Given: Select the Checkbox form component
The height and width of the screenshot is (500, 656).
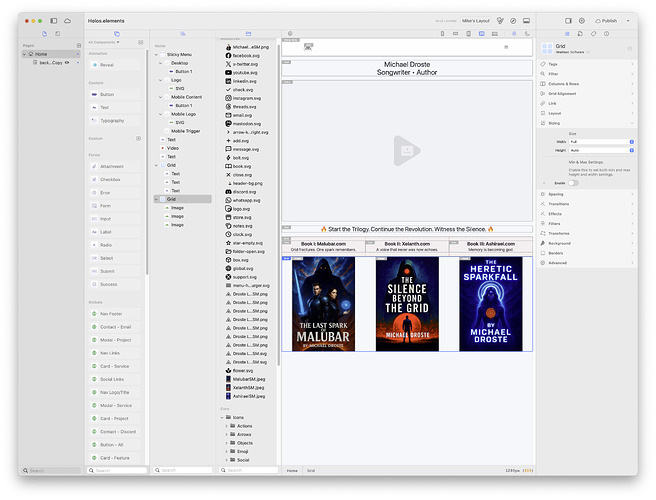Looking at the screenshot, I should click(114, 179).
